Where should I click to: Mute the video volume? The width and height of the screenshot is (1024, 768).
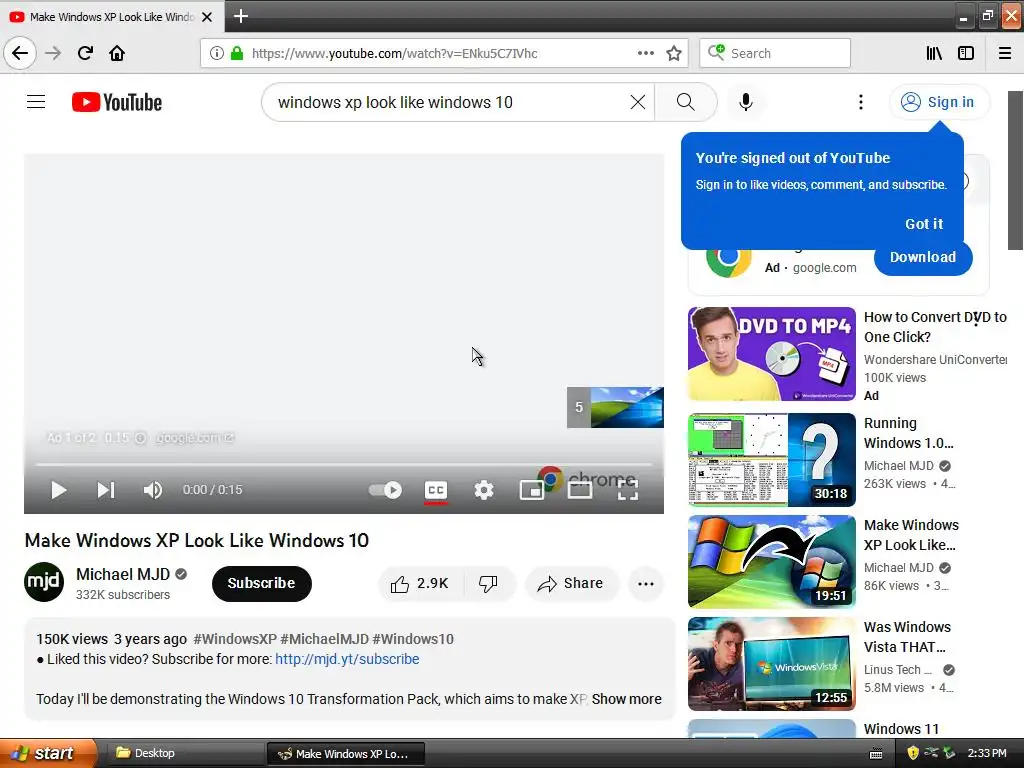pos(153,490)
